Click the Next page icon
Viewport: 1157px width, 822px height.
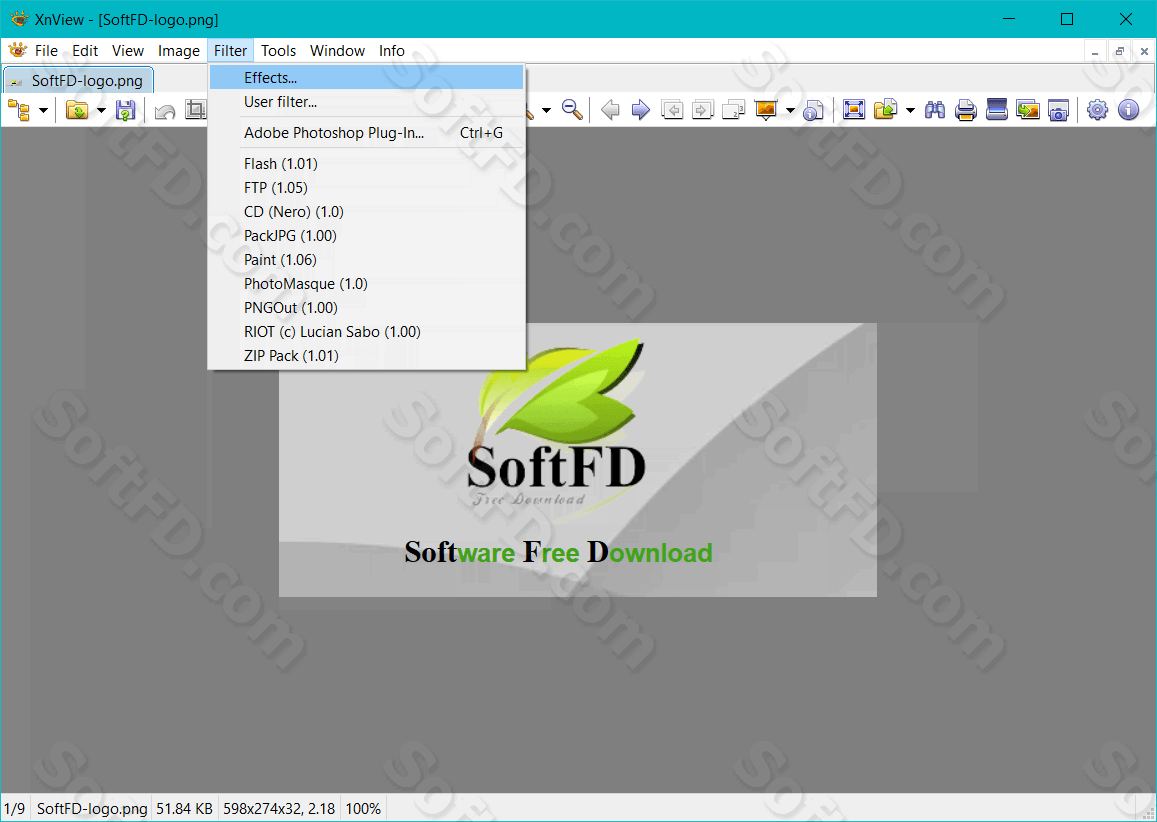(x=702, y=110)
